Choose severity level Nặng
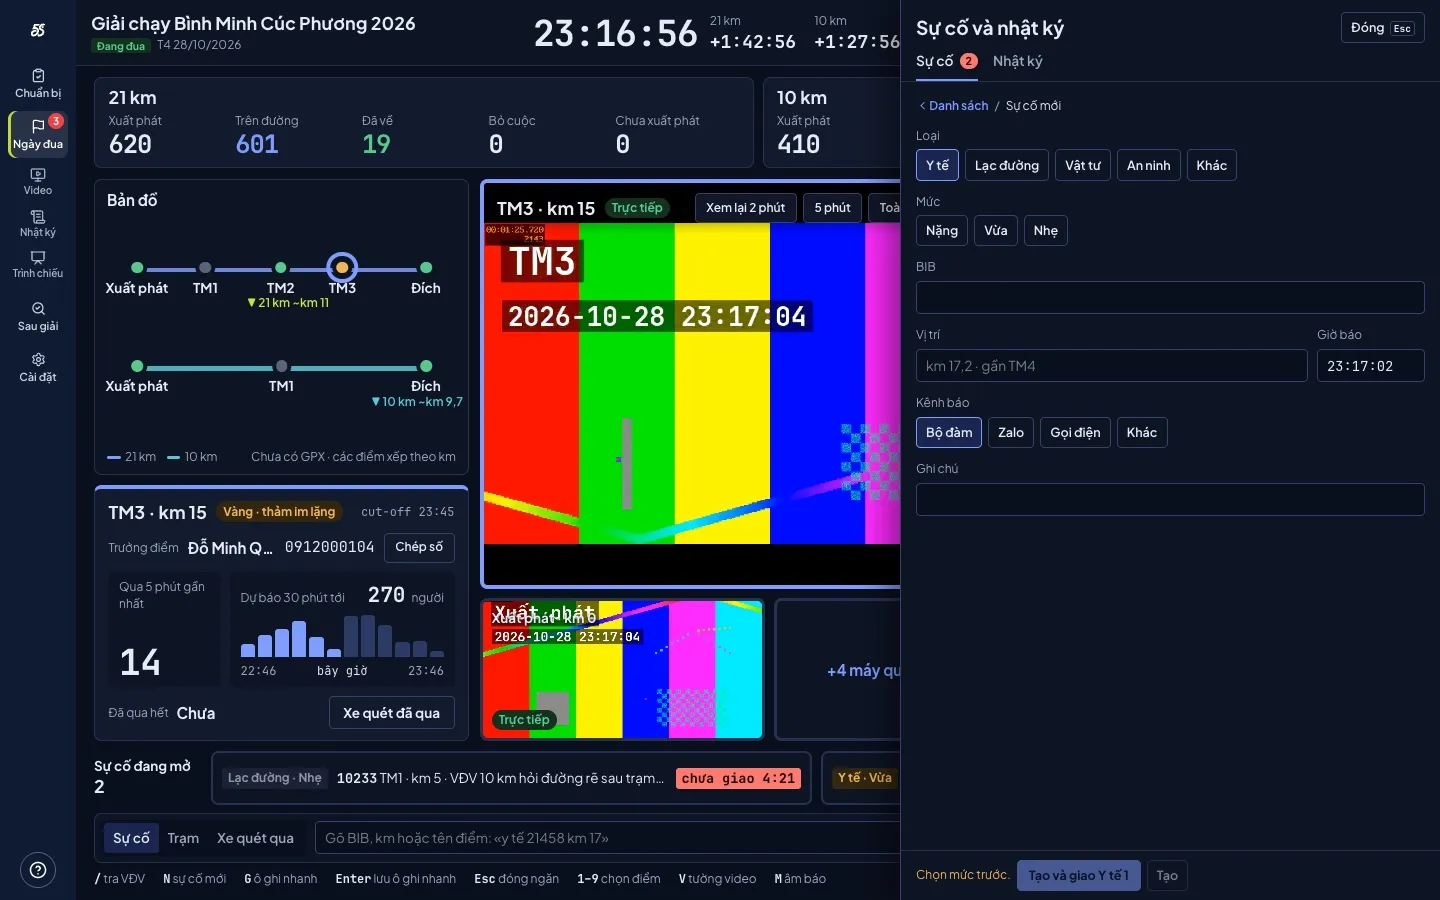This screenshot has width=1440, height=900. pos(942,230)
